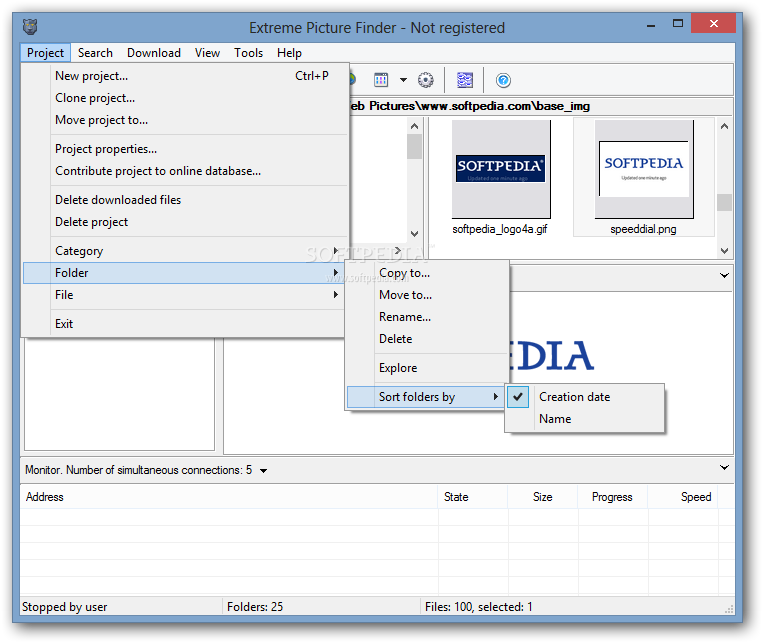
Task: Choose New project... from the menu
Action: tap(185, 76)
